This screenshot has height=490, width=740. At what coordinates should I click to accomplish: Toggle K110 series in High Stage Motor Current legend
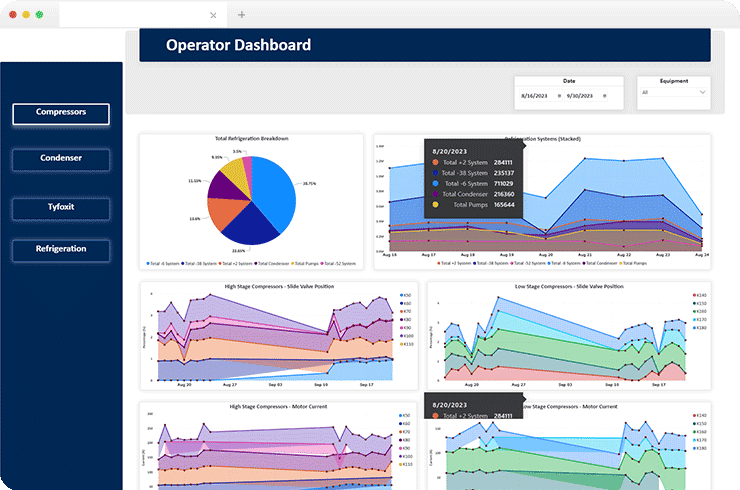click(x=400, y=464)
